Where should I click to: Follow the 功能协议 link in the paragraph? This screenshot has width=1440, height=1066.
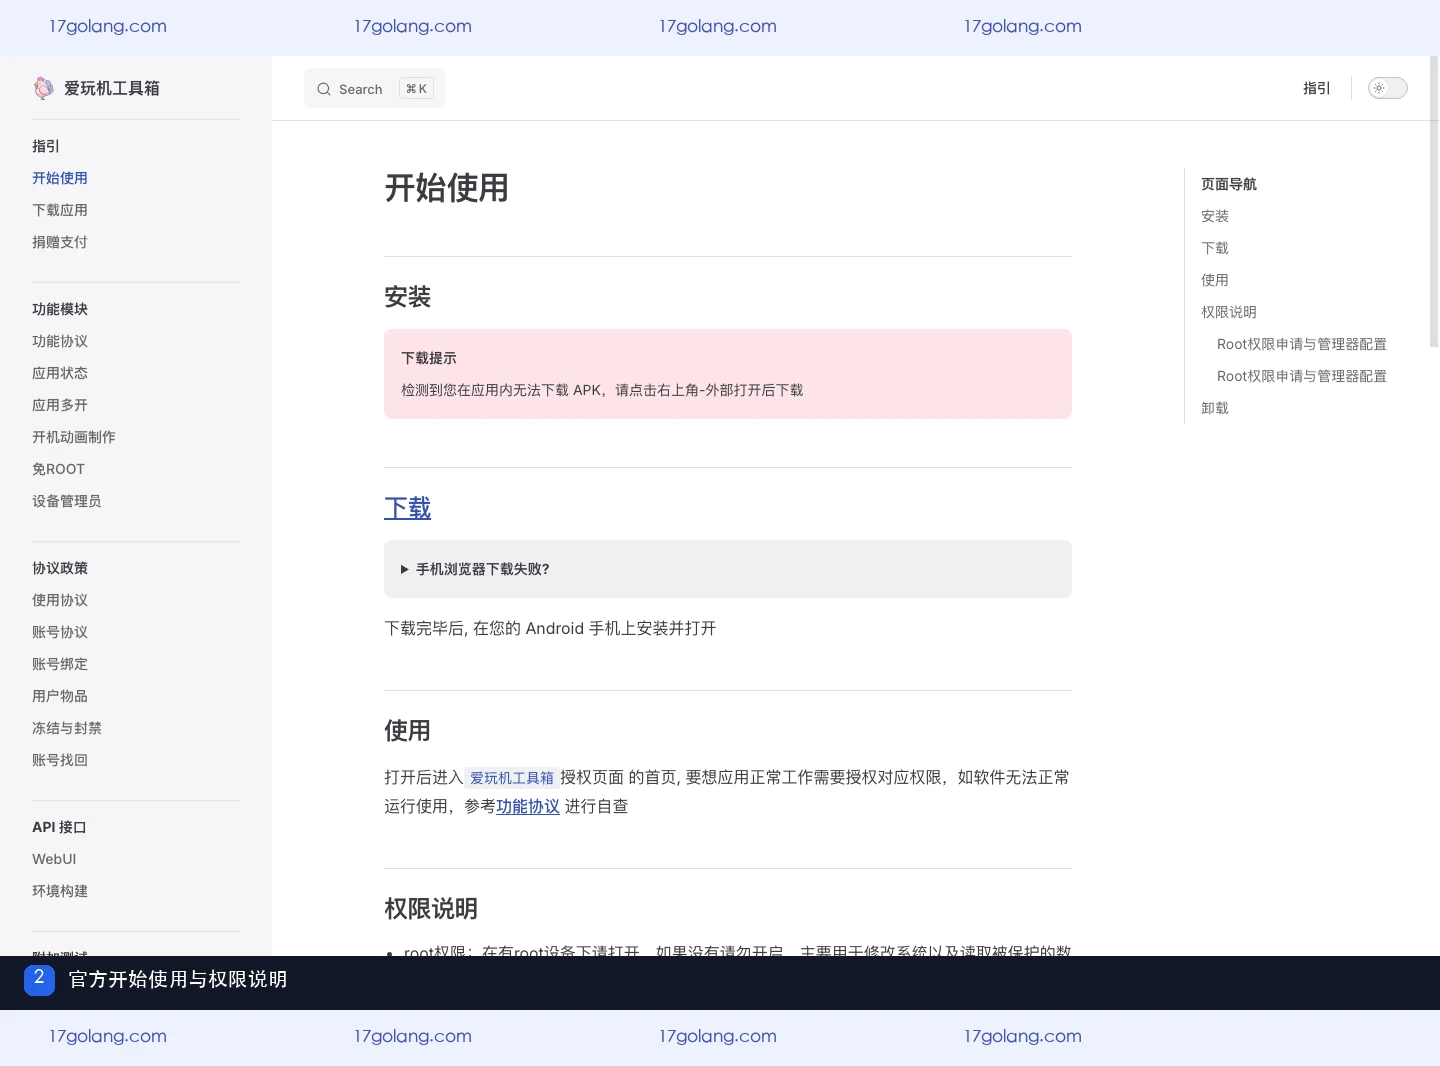pyautogui.click(x=528, y=806)
